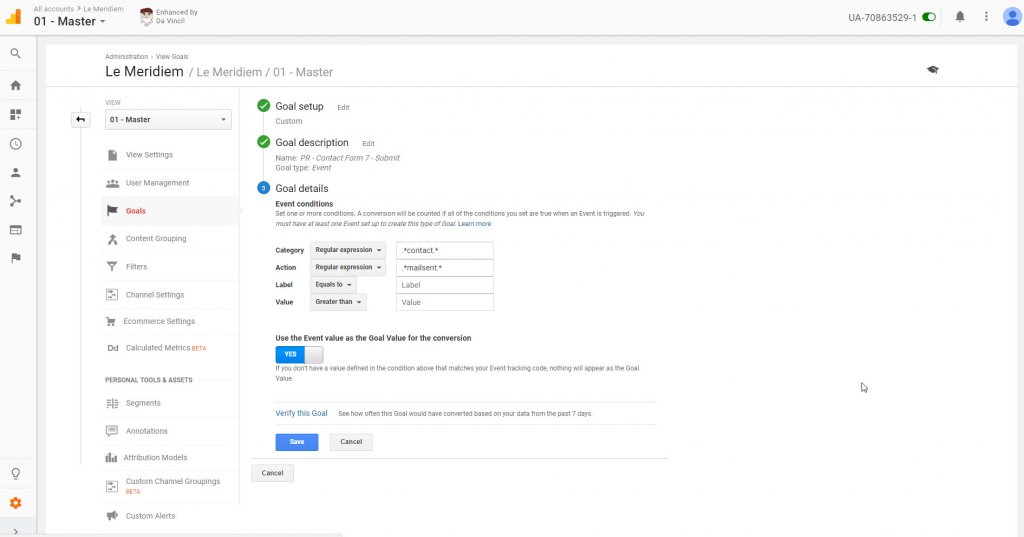Open the View dropdown 01 - Master
Viewport: 1024px width, 537px height.
[168, 120]
